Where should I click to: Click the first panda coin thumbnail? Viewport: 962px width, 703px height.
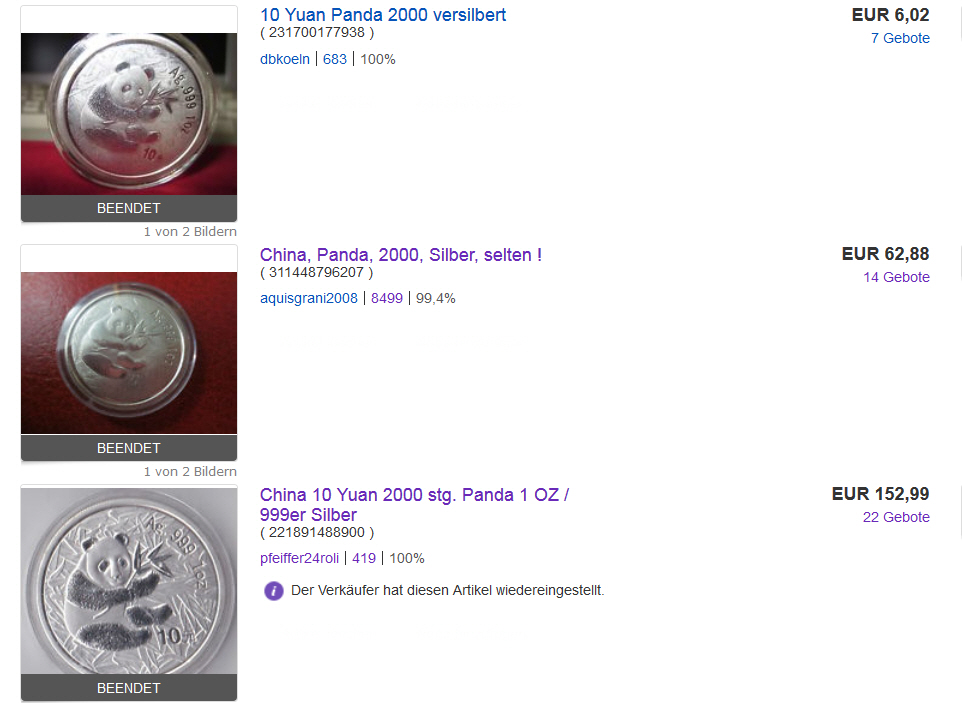[129, 114]
